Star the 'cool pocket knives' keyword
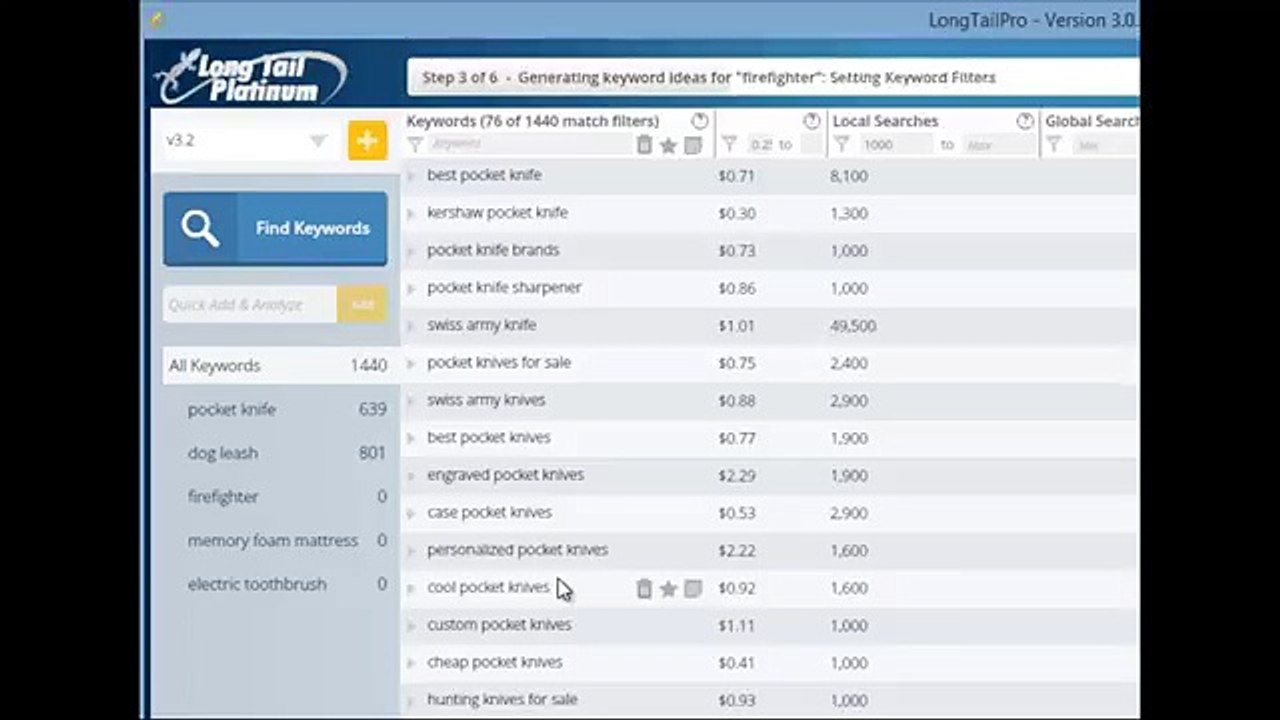Image resolution: width=1280 pixels, height=720 pixels. 668,589
